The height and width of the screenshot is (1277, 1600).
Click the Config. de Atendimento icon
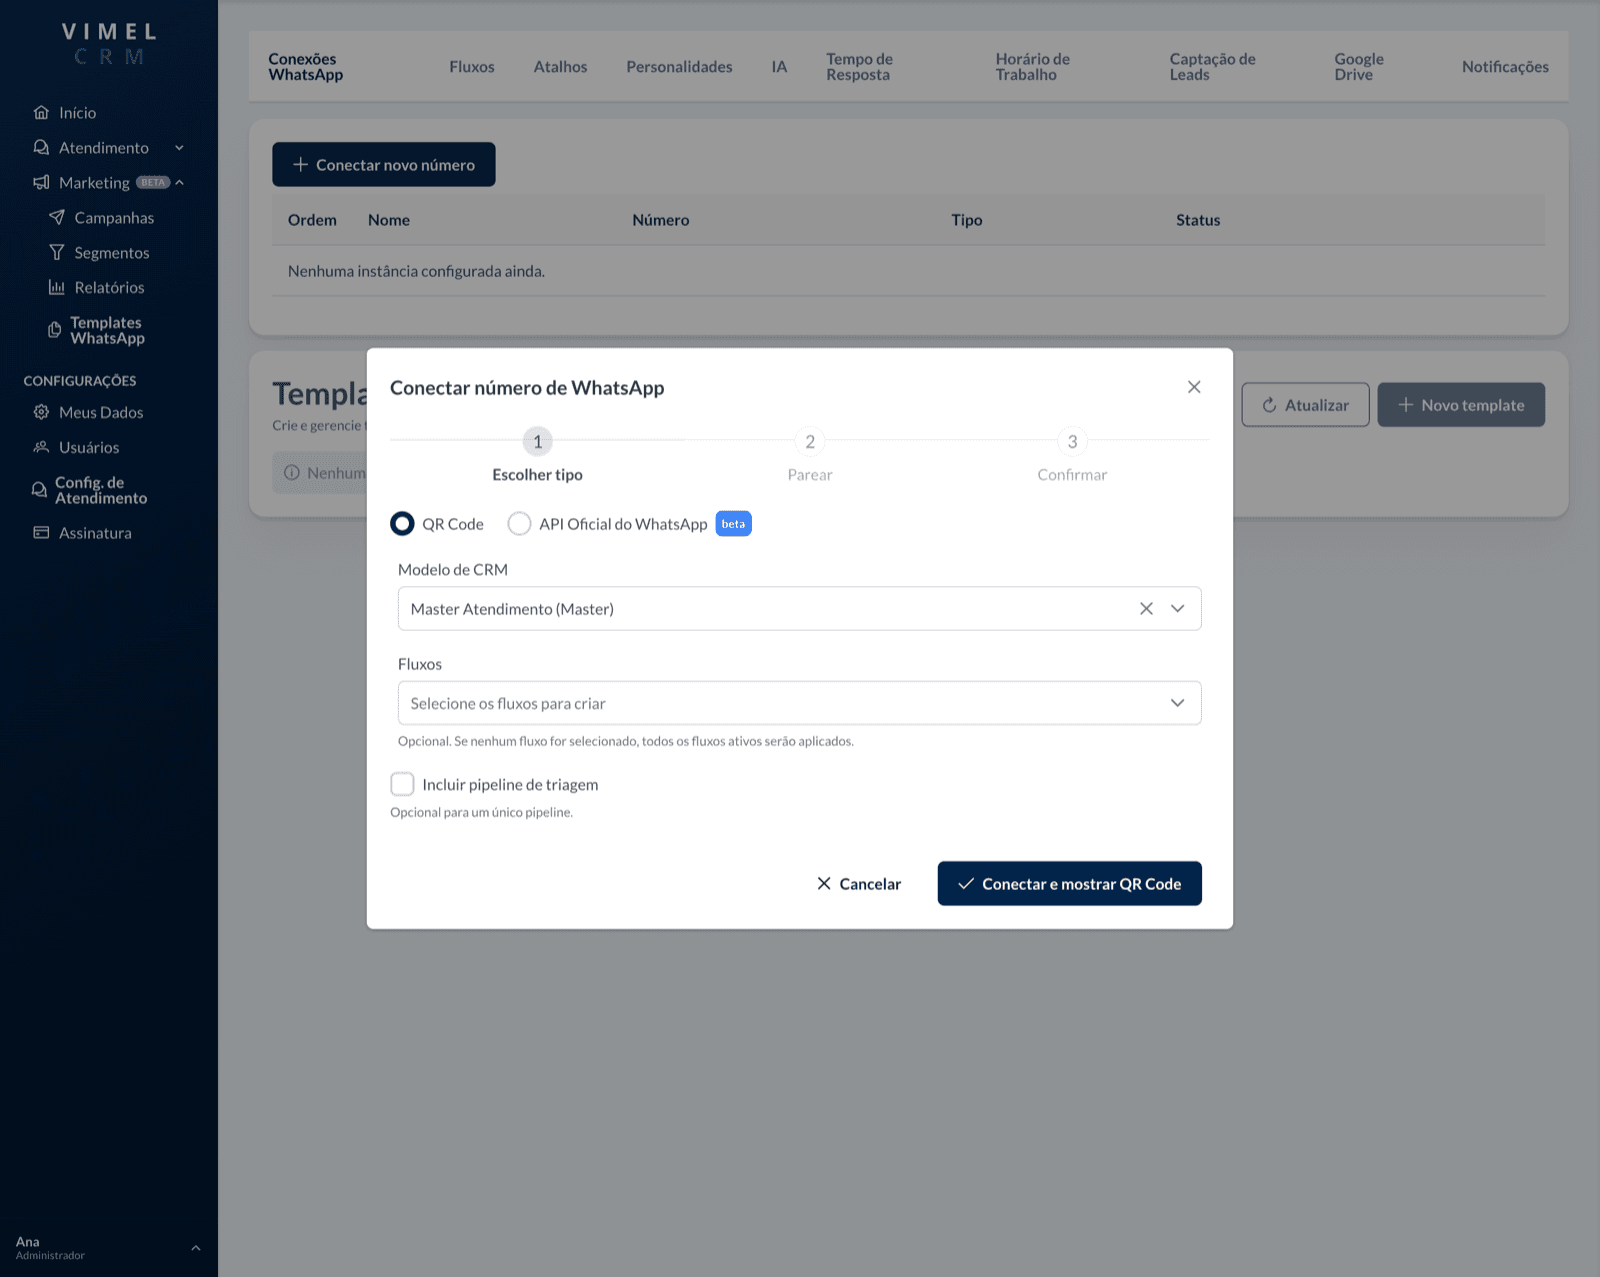click(x=39, y=490)
